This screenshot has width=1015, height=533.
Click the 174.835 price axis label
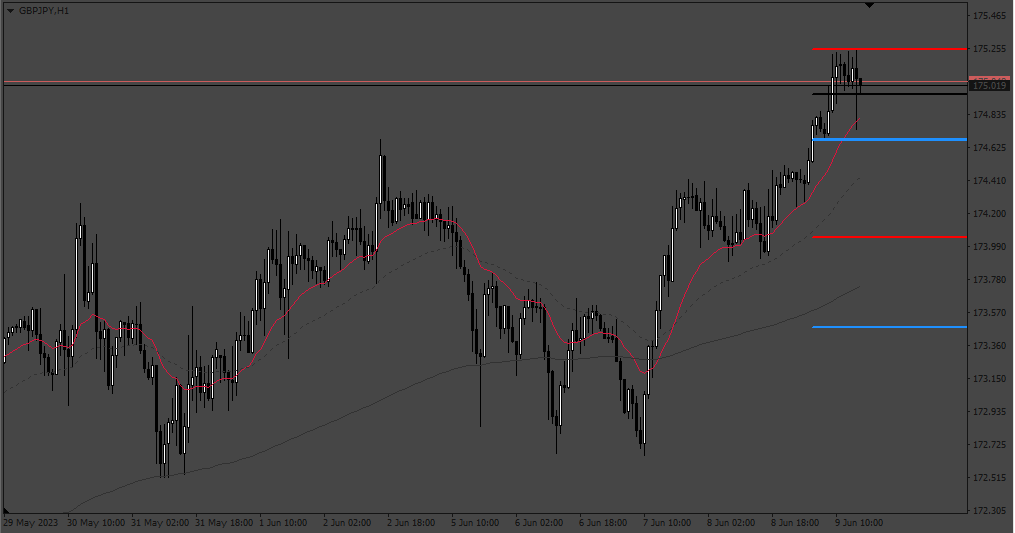[x=990, y=115]
